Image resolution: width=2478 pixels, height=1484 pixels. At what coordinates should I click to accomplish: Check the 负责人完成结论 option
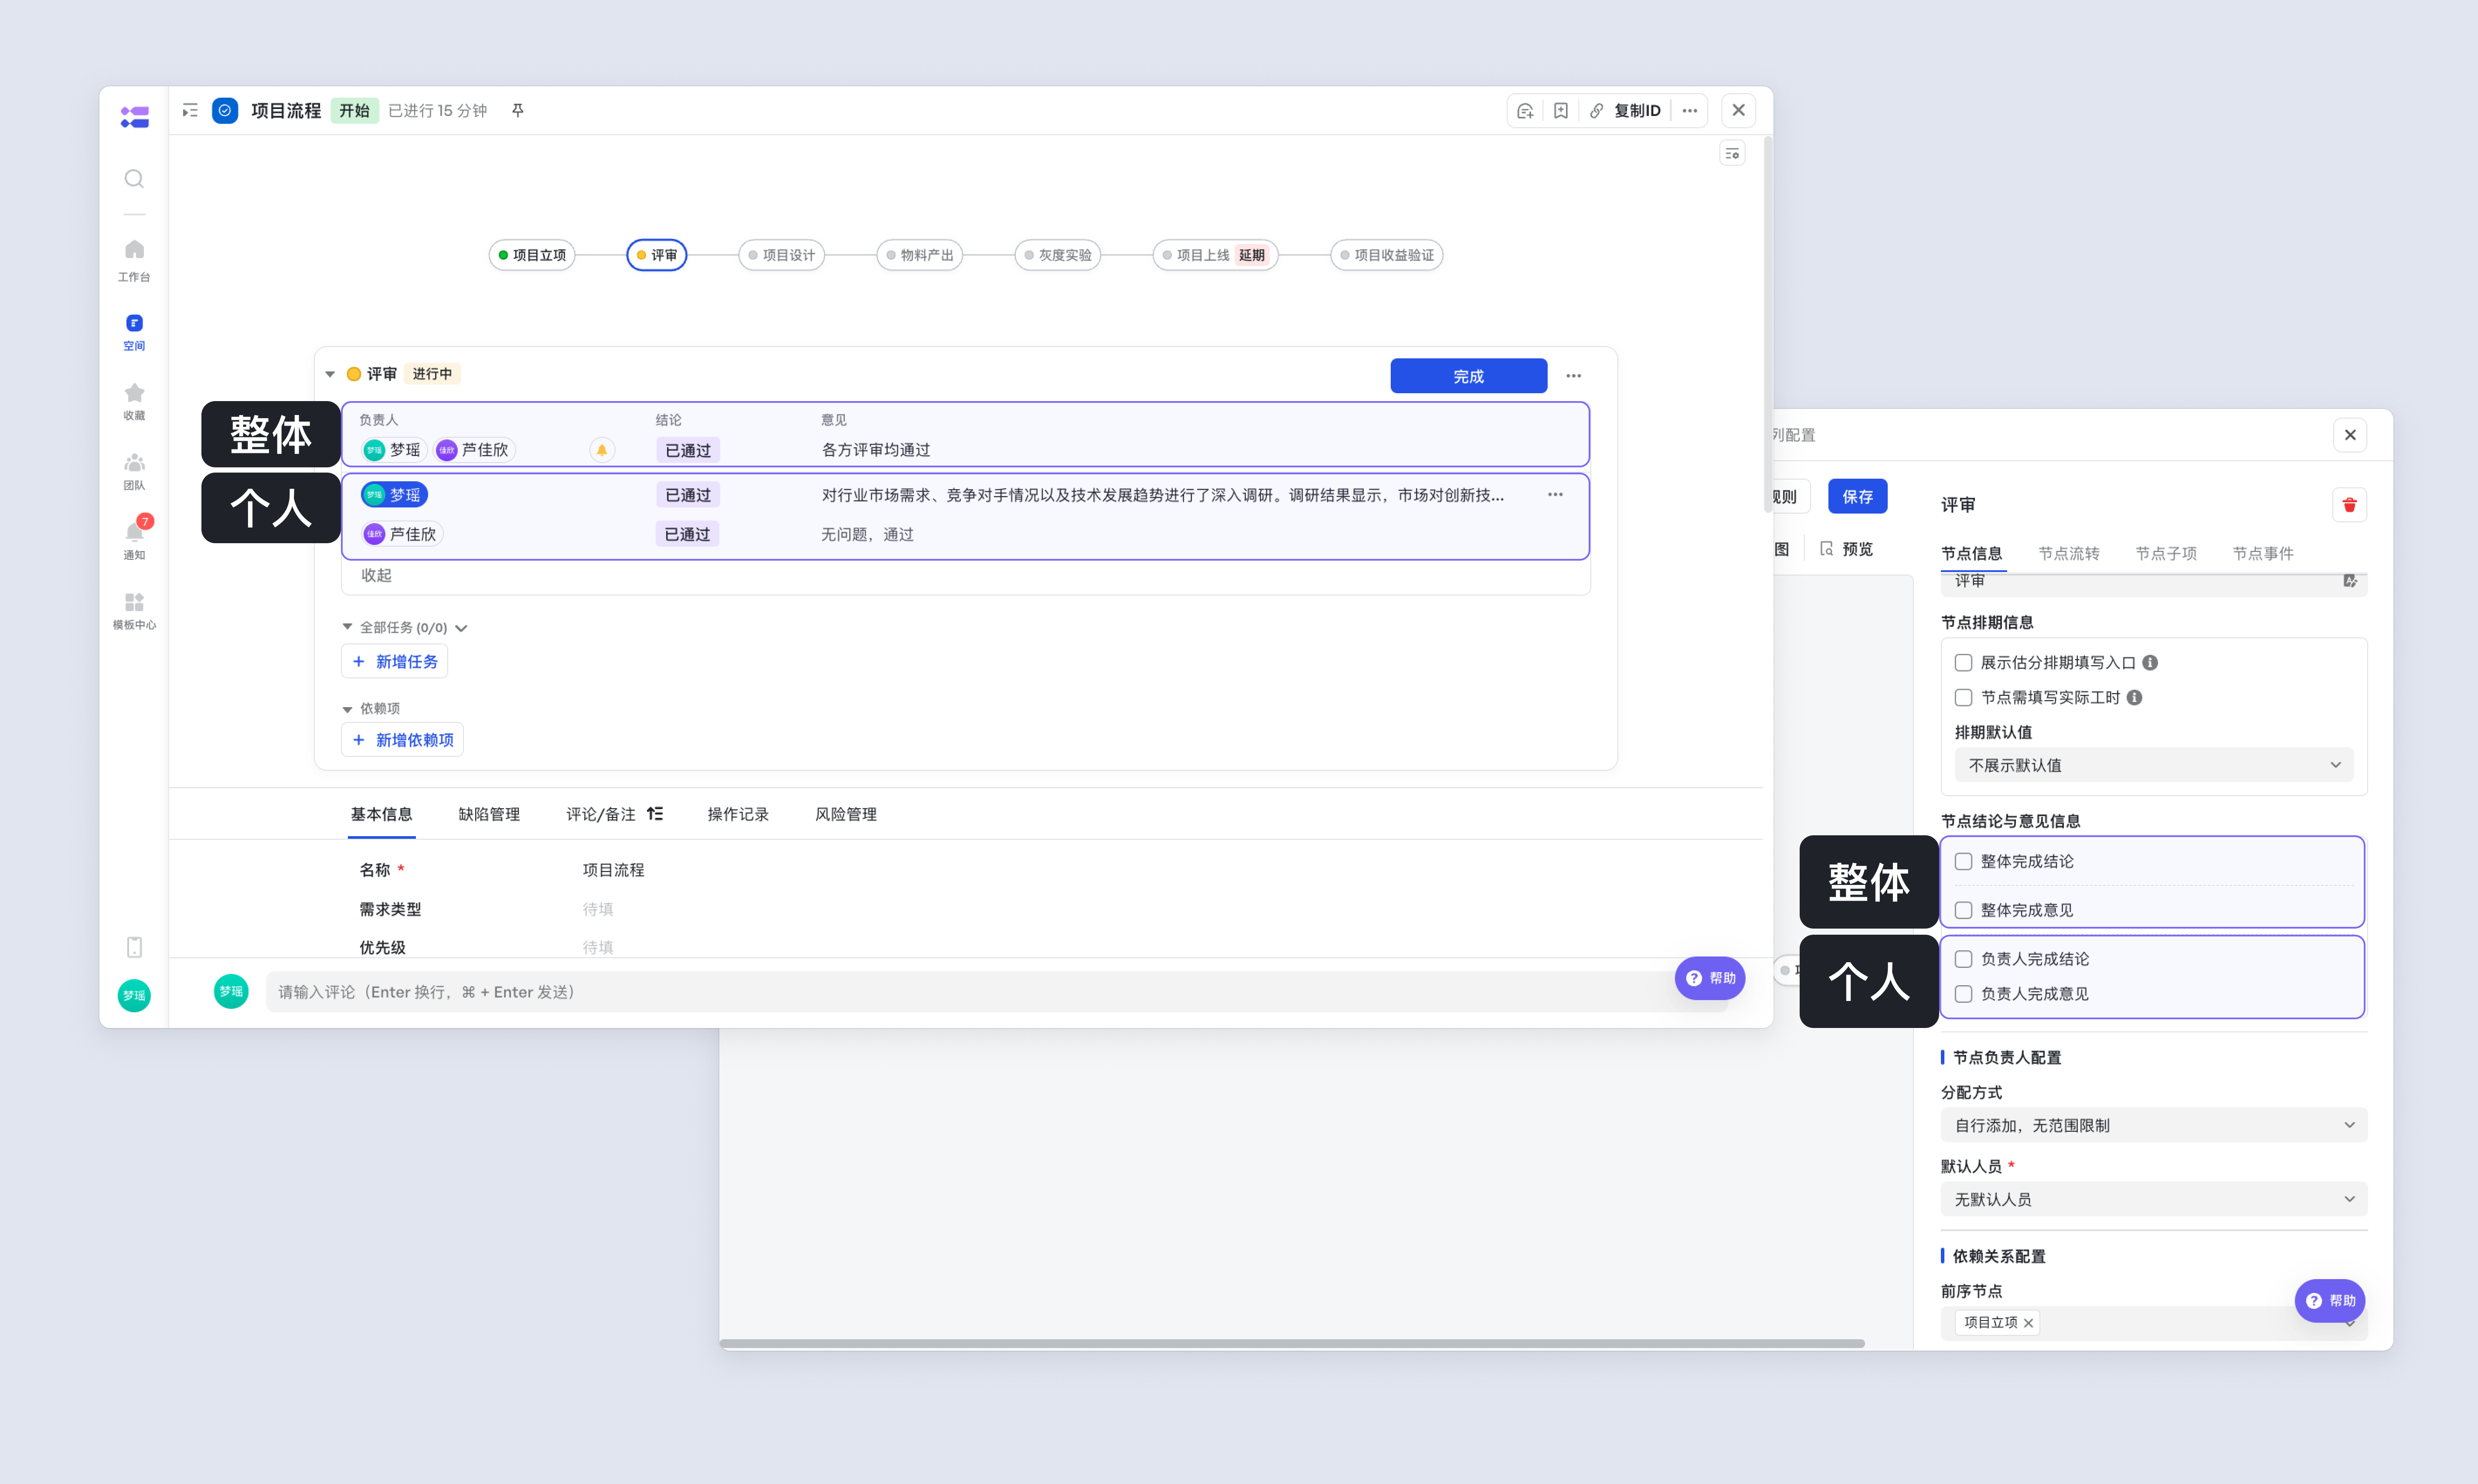tap(1964, 960)
